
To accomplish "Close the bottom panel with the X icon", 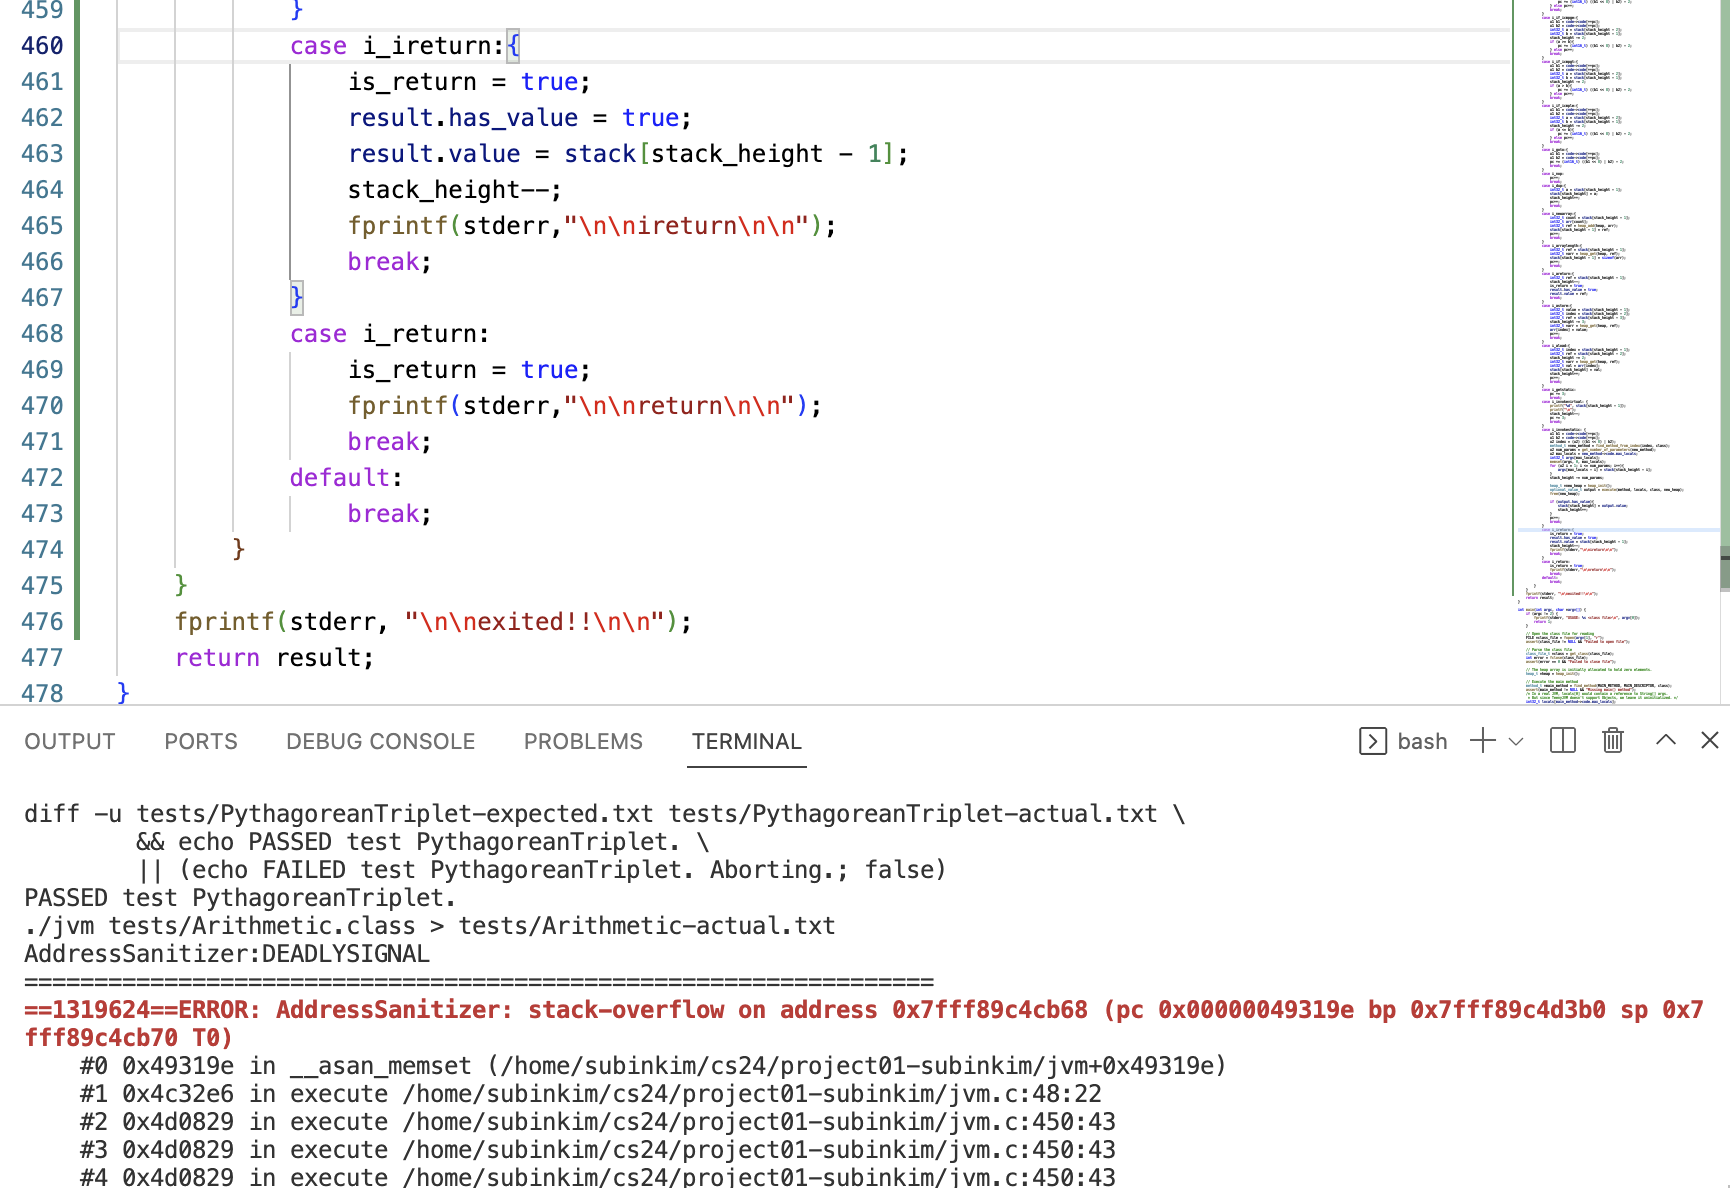I will 1709,741.
